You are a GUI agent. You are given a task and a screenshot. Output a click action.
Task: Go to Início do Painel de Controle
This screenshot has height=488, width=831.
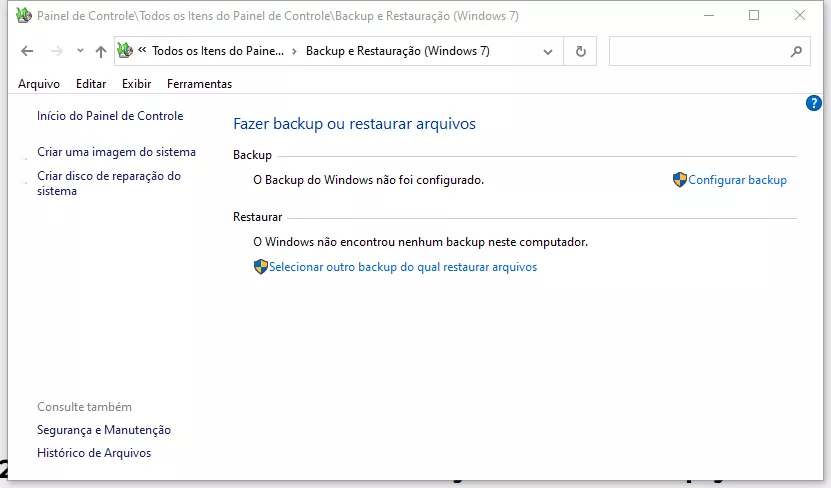pos(110,116)
